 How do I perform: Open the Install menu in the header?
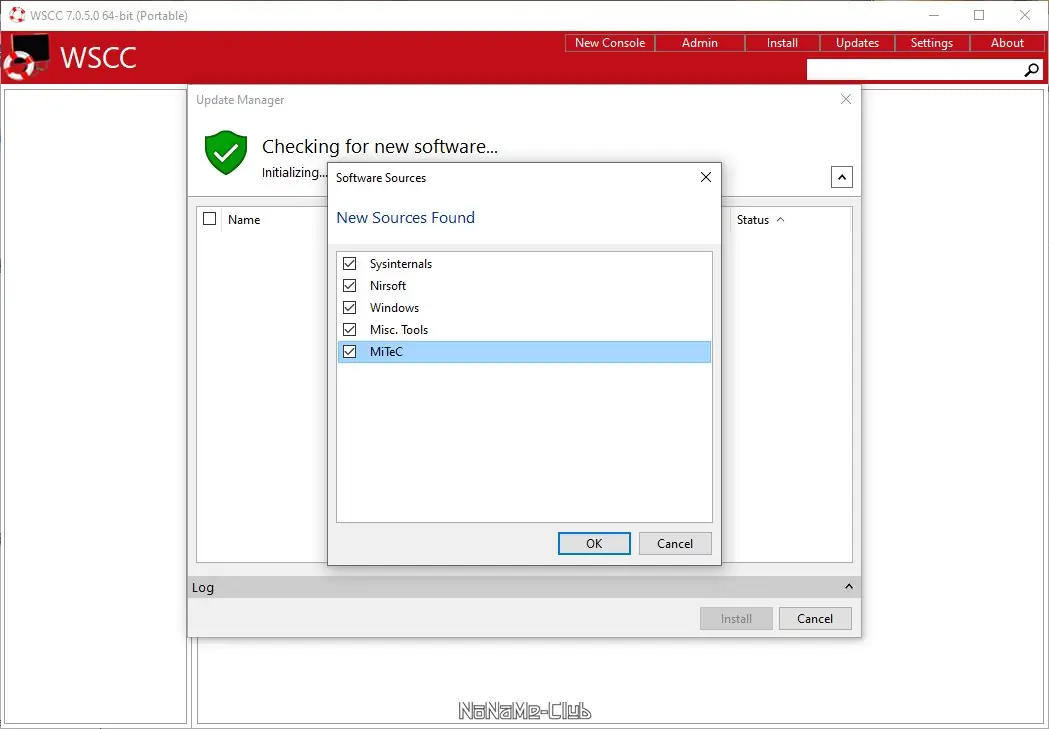[x=782, y=43]
